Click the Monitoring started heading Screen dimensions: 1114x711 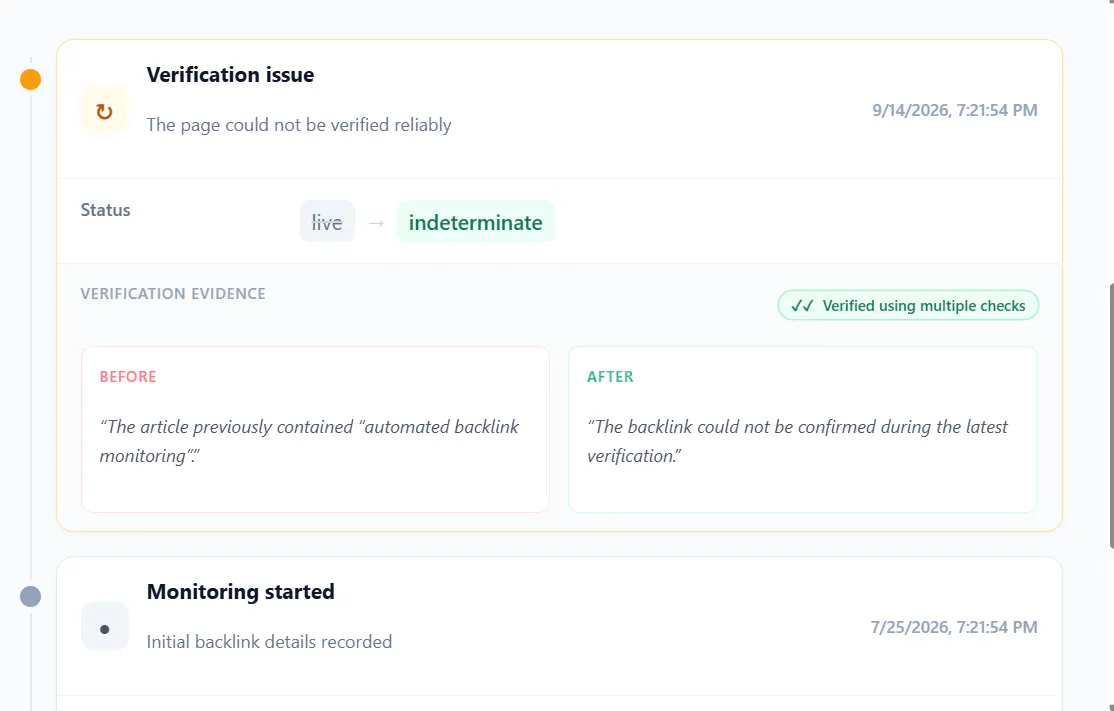[x=240, y=592]
